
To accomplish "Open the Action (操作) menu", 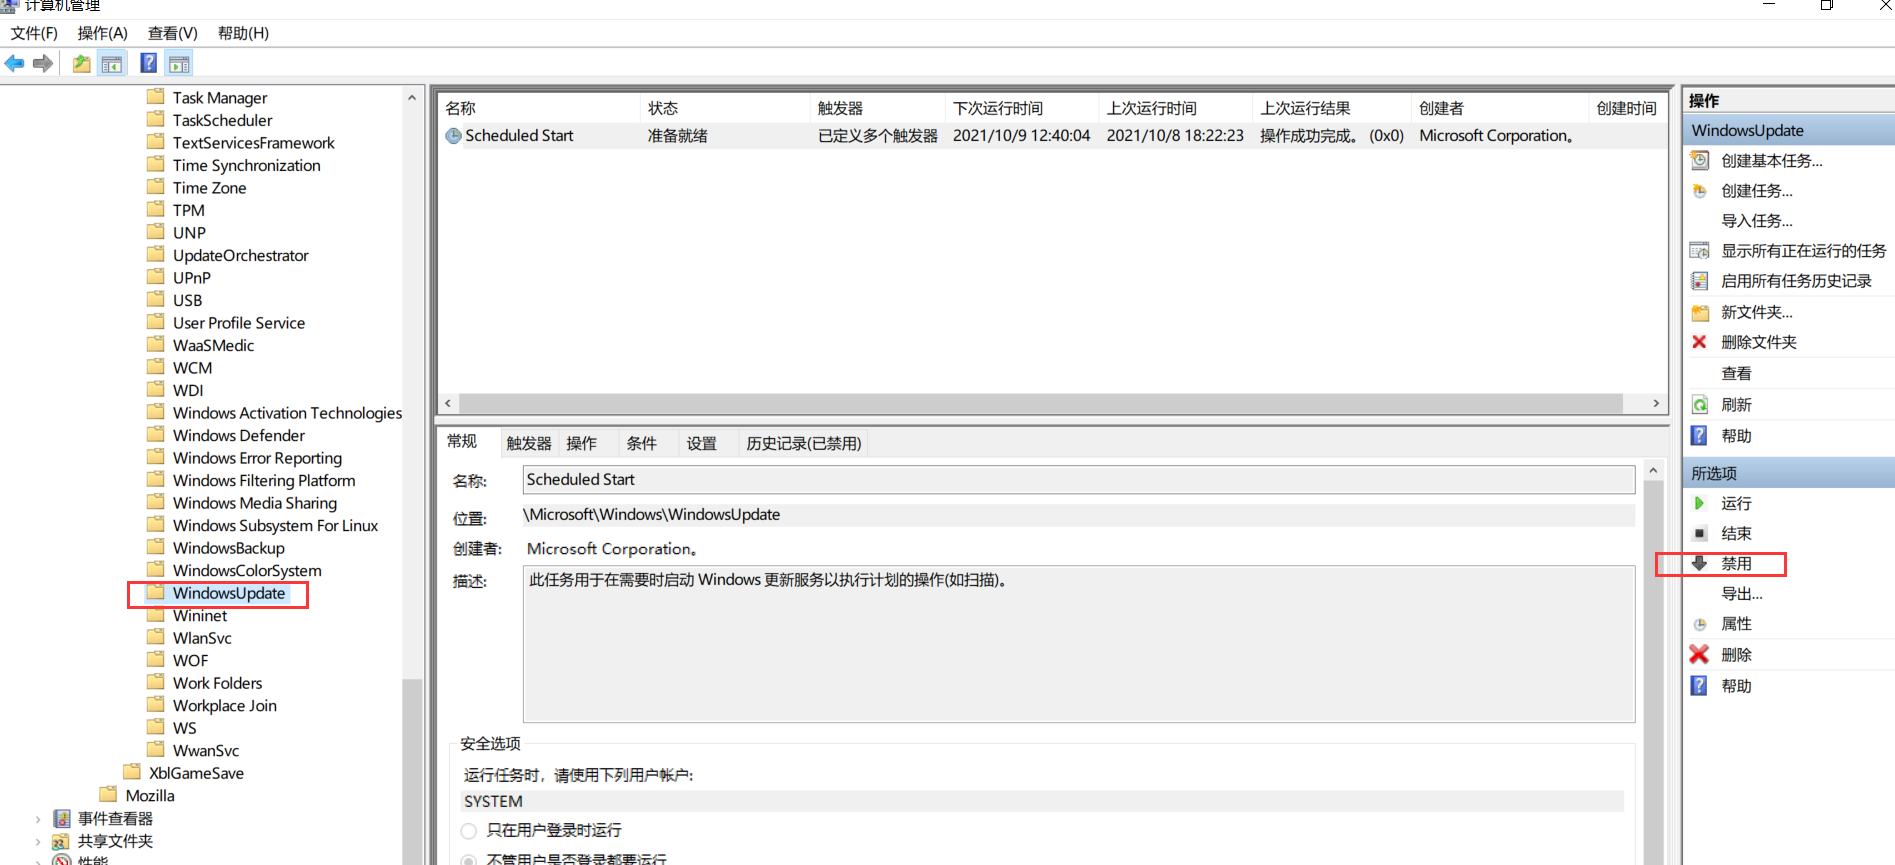I will point(102,33).
